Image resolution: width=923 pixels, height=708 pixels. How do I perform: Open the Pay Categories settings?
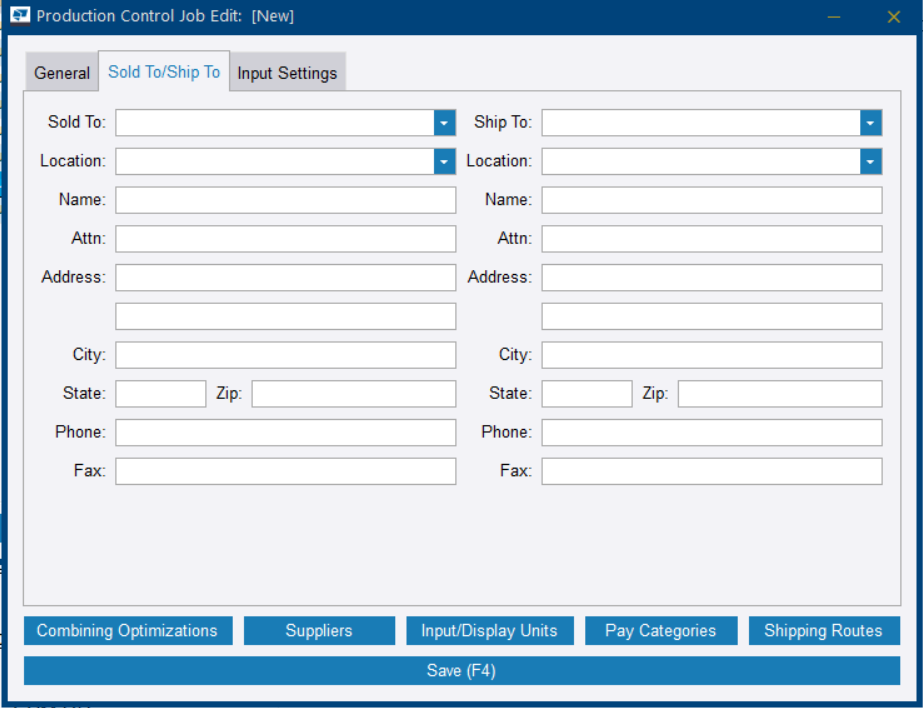click(x=661, y=630)
